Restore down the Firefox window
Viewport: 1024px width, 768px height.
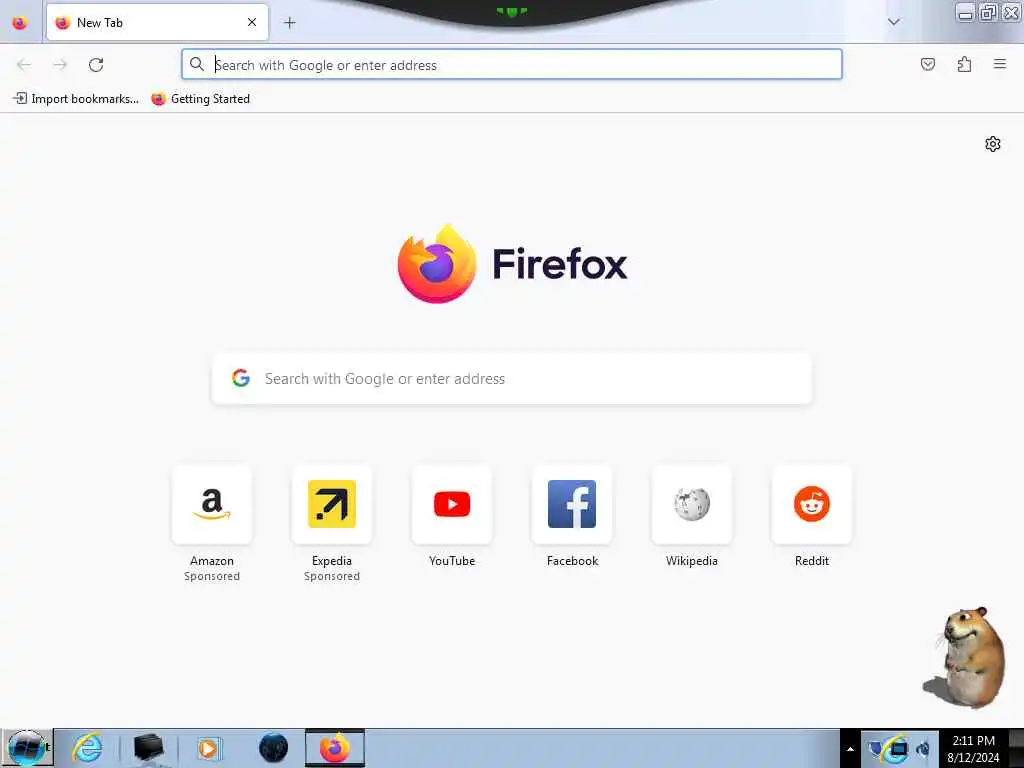[989, 12]
